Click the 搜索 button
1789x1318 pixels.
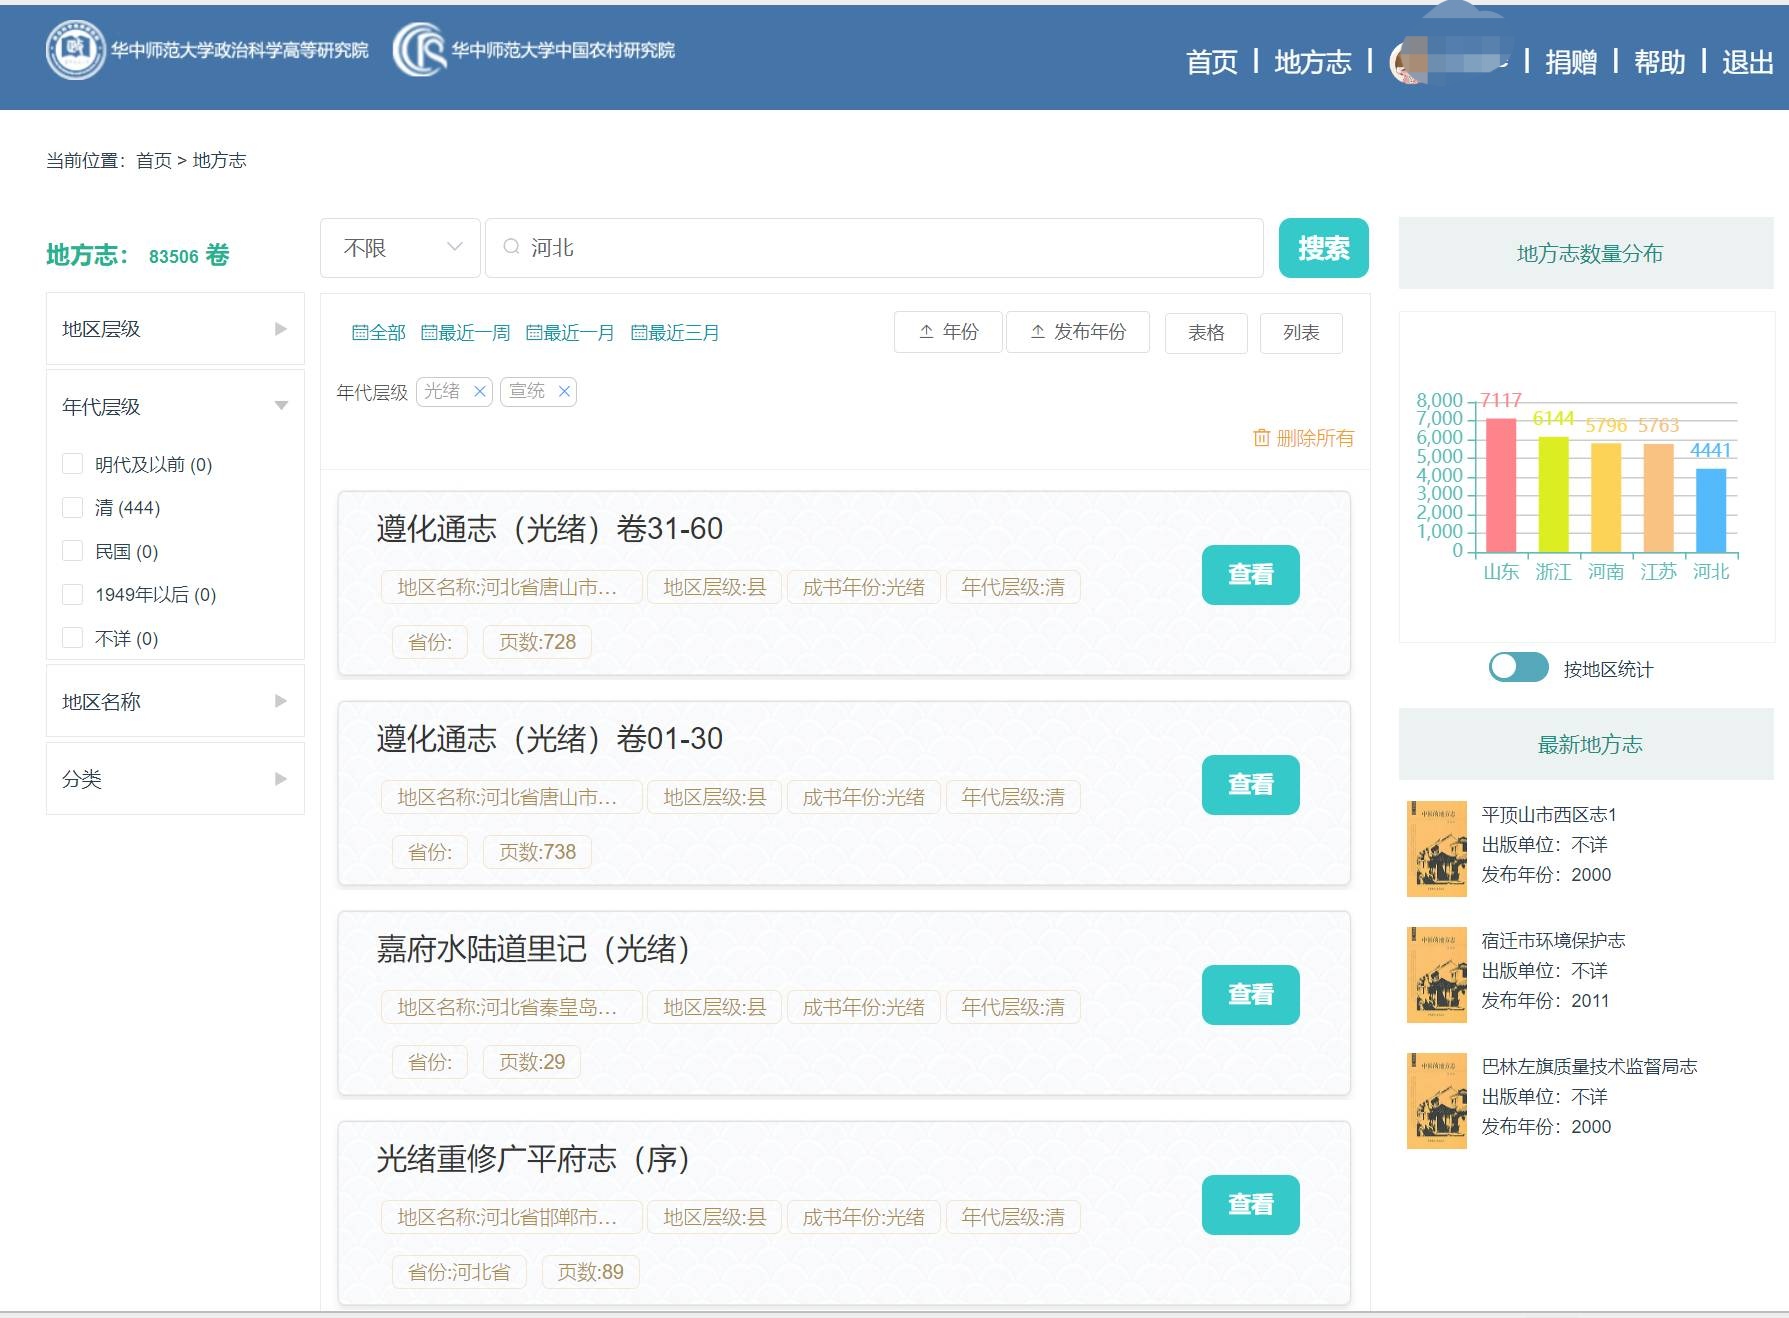coord(1323,248)
